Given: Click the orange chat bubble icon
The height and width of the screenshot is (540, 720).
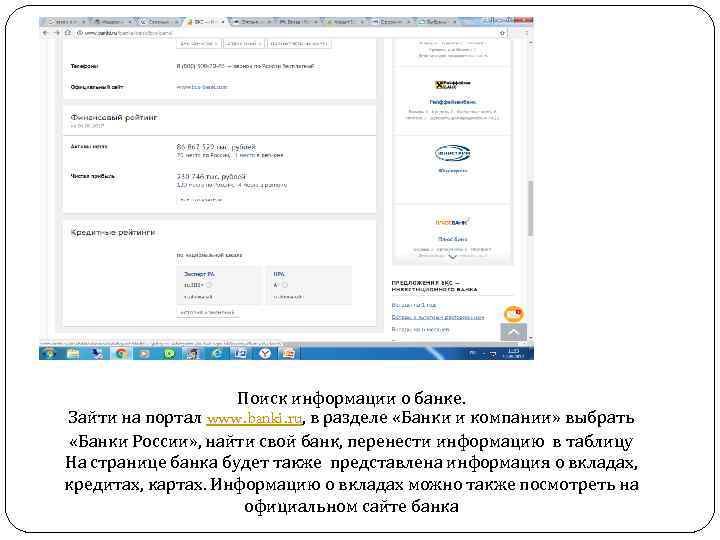Looking at the screenshot, I should pos(513,314).
